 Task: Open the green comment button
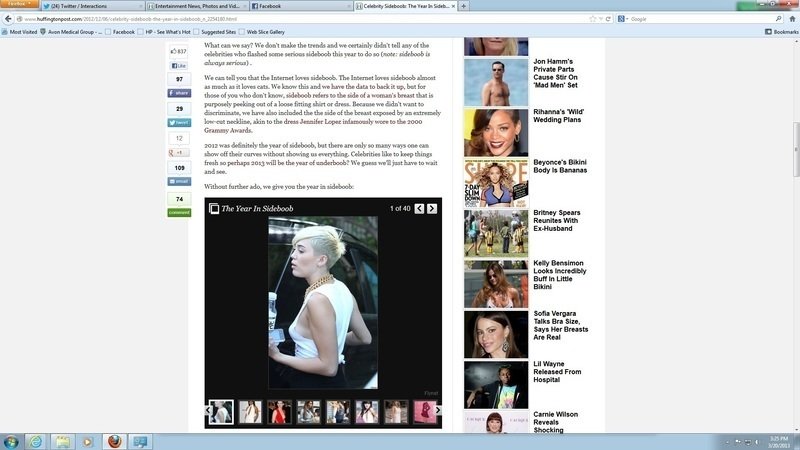(x=179, y=212)
